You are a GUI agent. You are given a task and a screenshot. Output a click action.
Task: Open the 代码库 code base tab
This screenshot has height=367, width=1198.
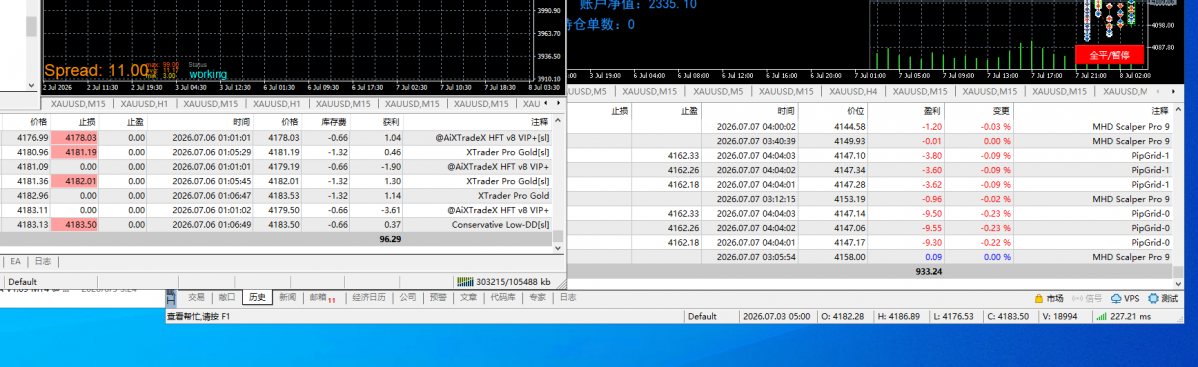503,298
